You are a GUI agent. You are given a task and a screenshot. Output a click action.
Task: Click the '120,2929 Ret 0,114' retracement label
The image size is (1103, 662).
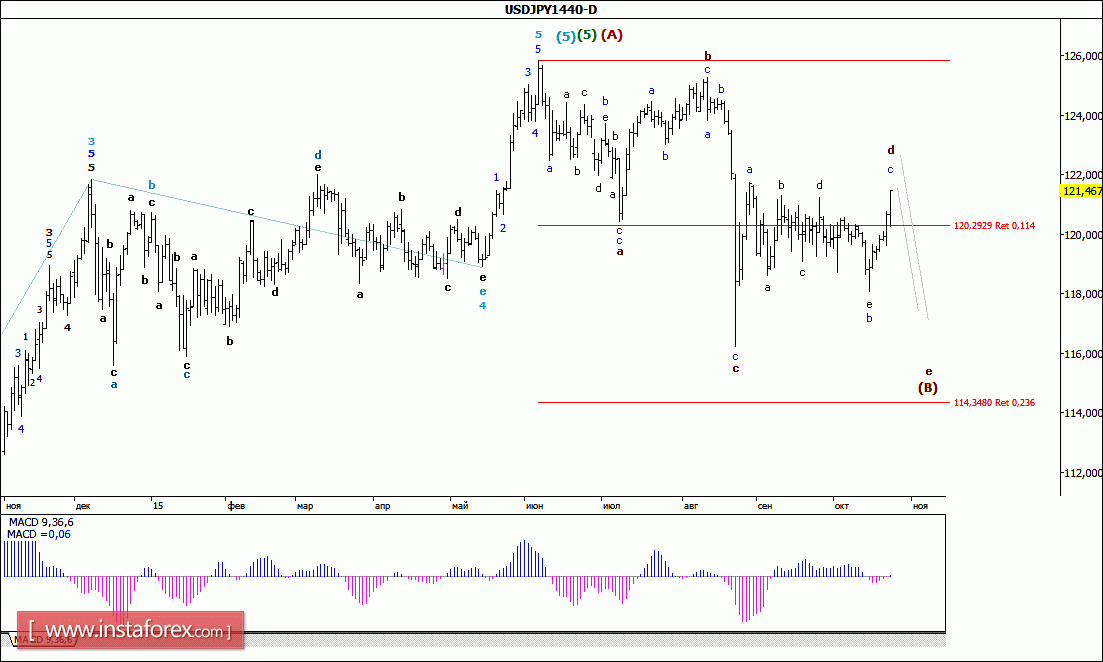click(994, 226)
